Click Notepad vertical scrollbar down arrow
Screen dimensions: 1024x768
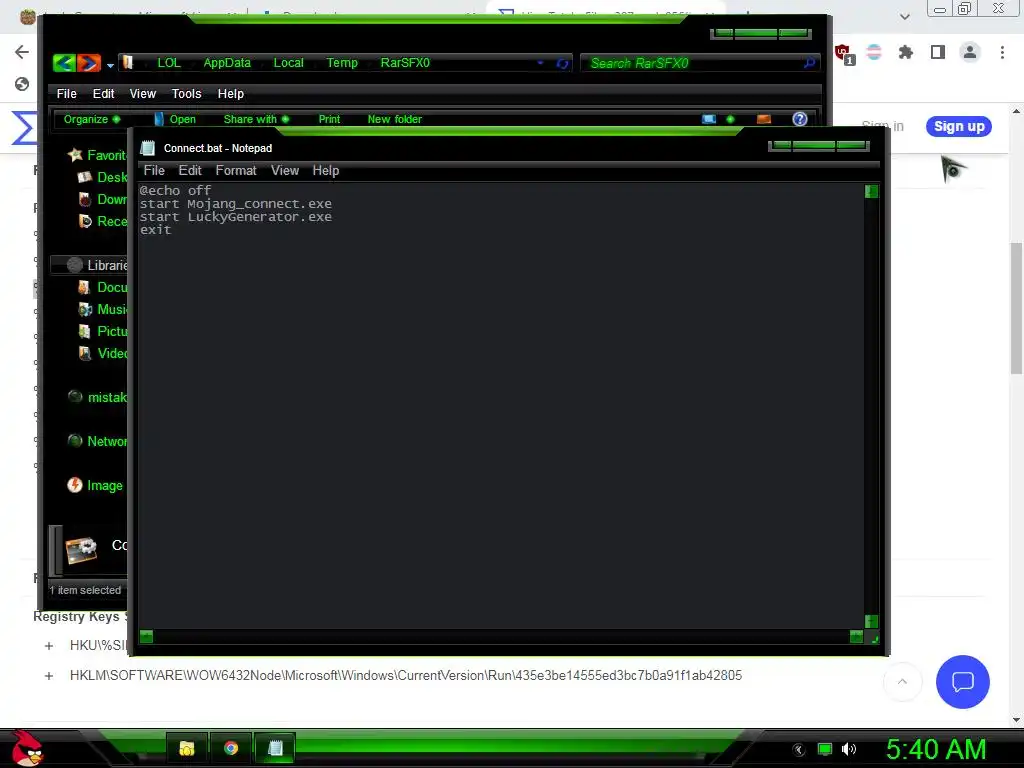click(x=871, y=621)
